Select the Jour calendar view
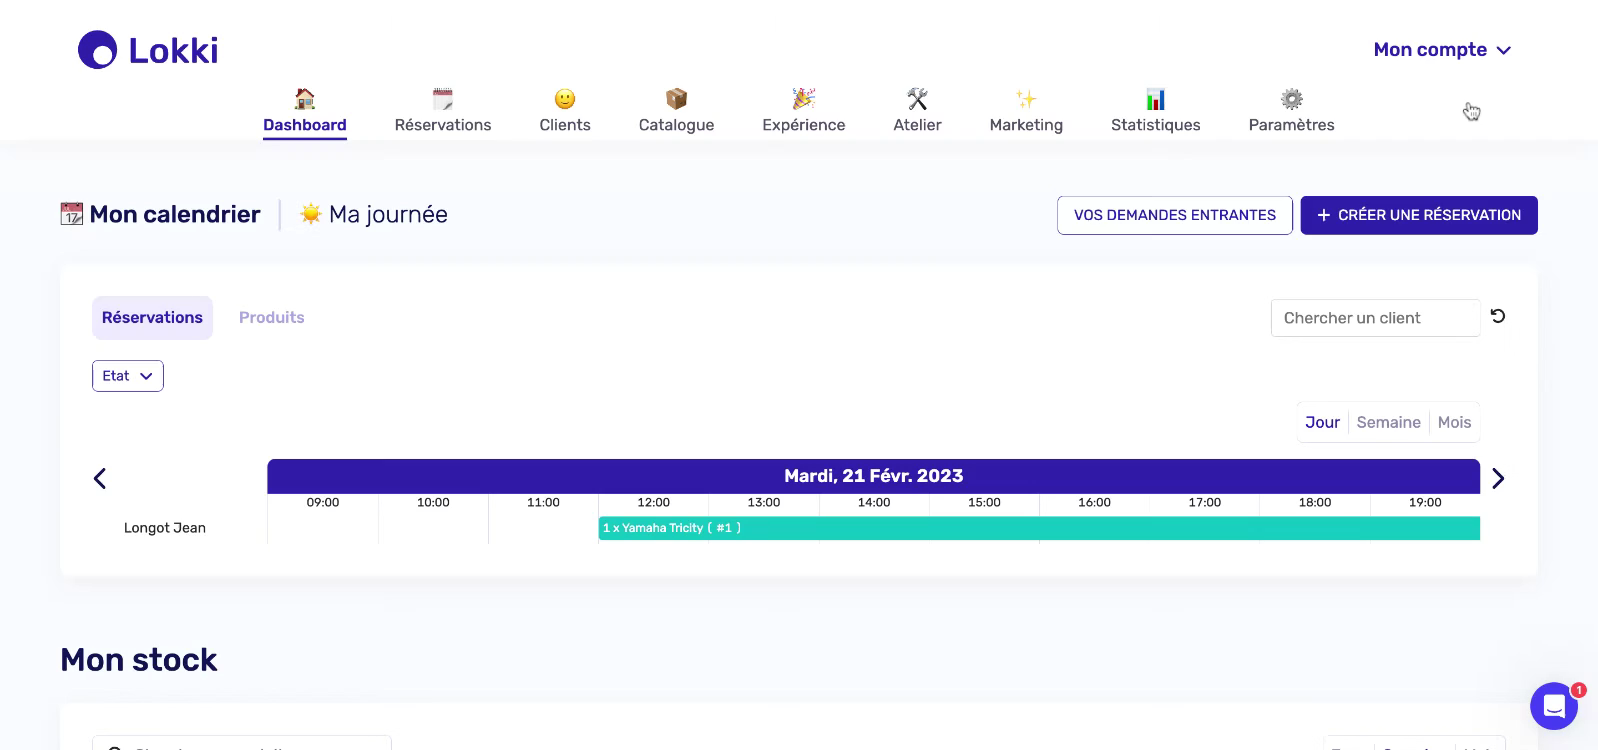1598x750 pixels. click(x=1322, y=422)
